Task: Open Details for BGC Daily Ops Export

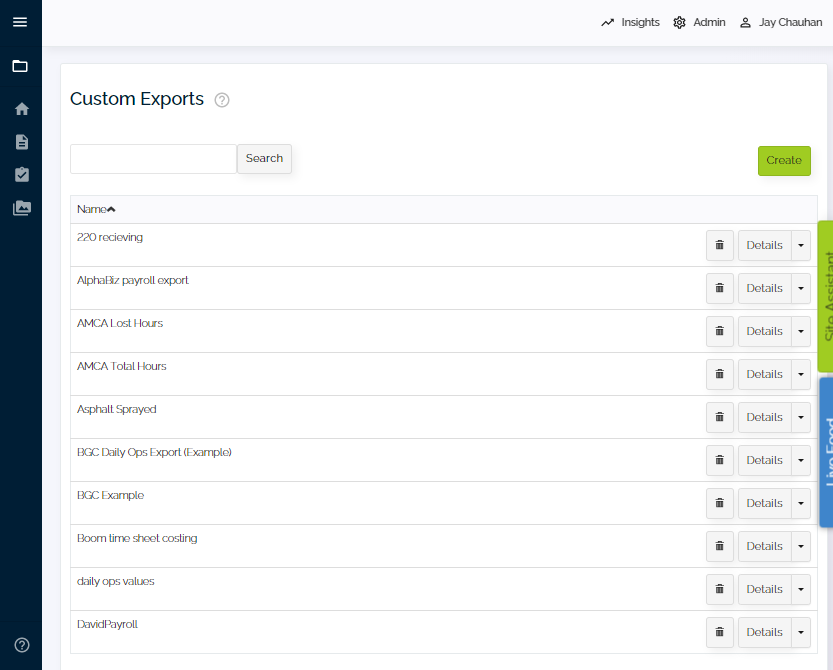Action: point(764,460)
